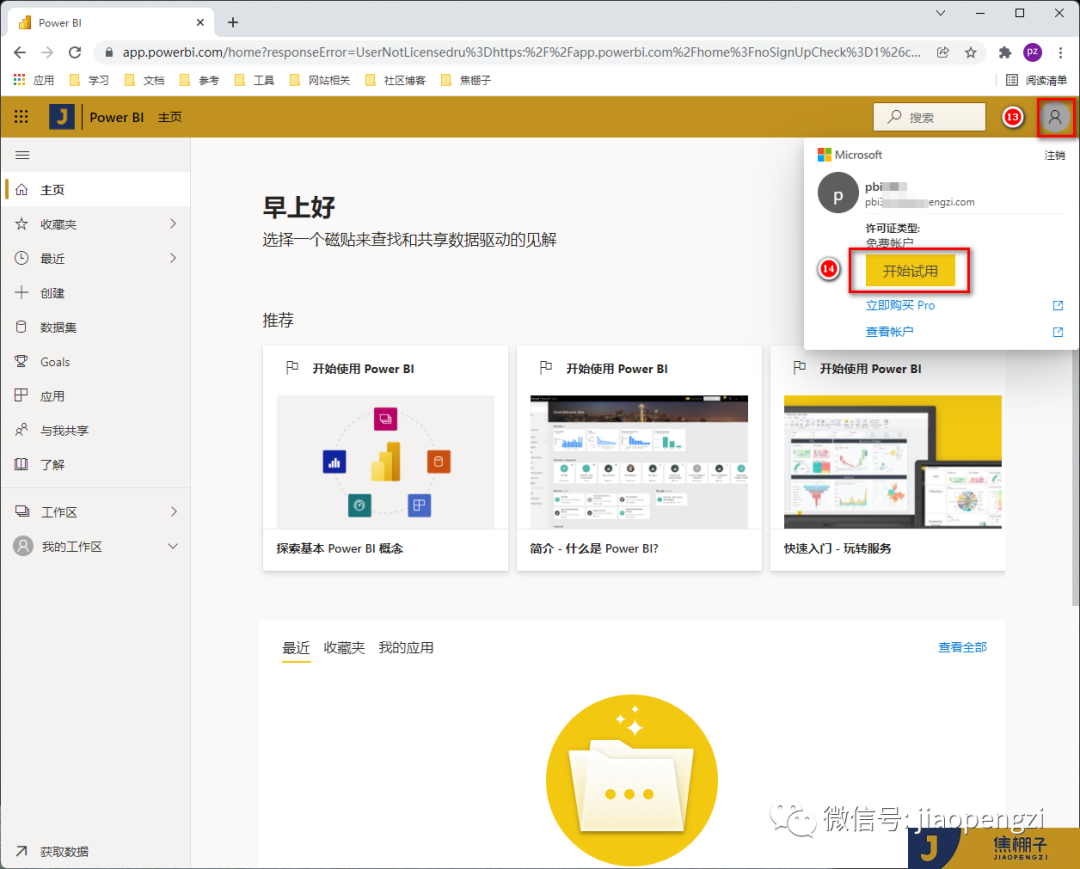This screenshot has height=869, width=1080.
Task: Click the account avatar circle with letter p
Action: [x=838, y=193]
